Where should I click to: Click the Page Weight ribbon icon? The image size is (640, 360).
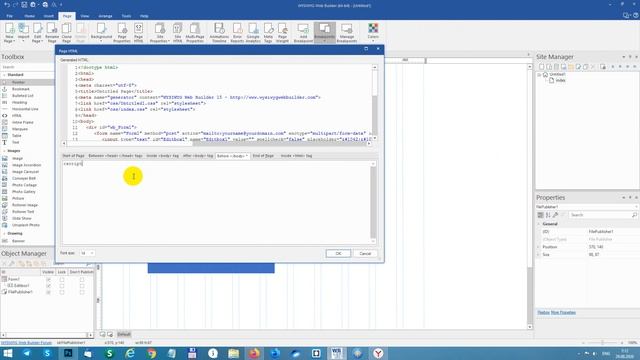click(x=282, y=33)
